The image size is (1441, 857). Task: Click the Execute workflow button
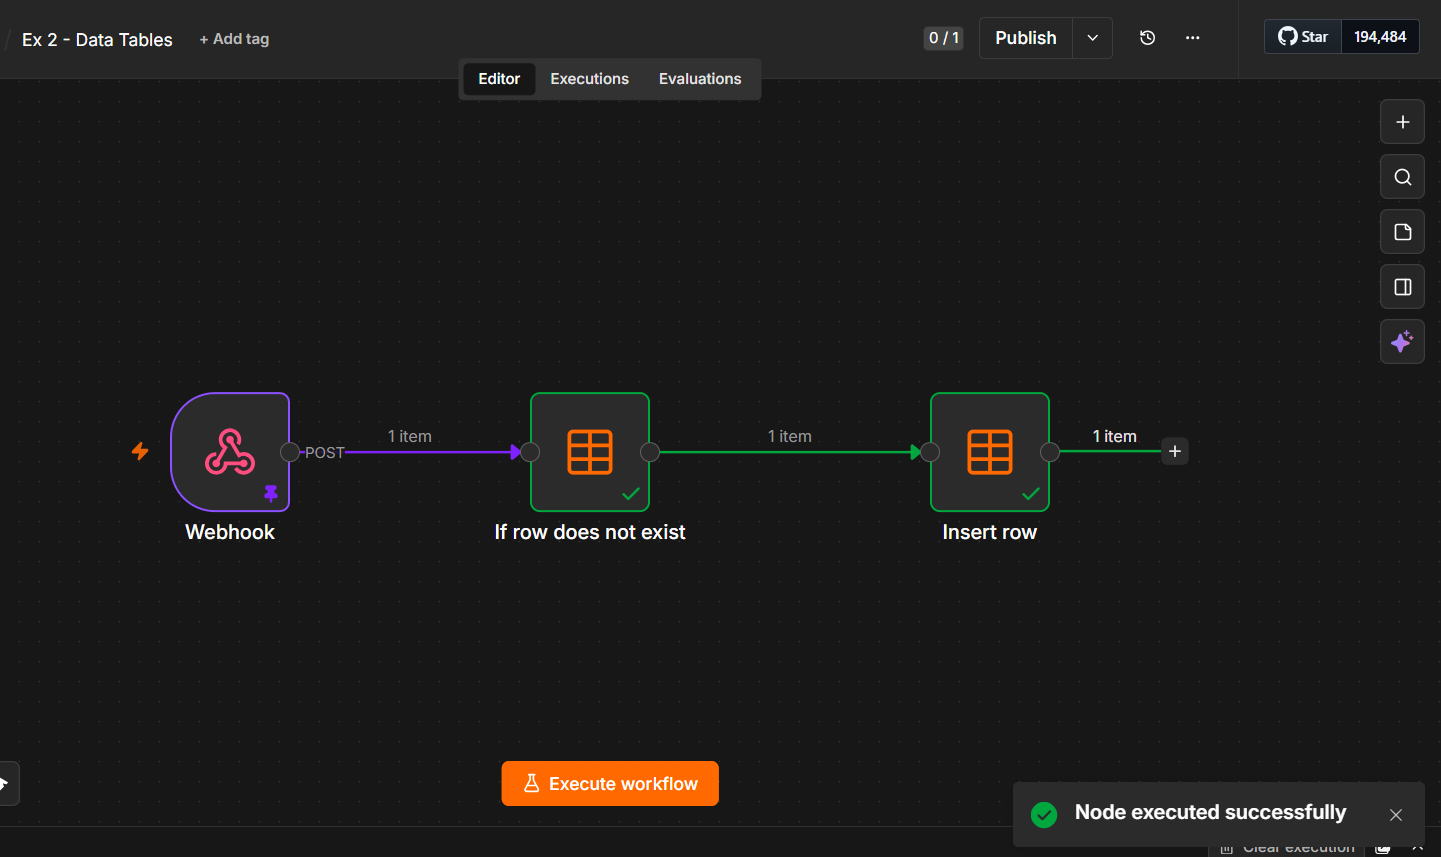click(x=610, y=784)
